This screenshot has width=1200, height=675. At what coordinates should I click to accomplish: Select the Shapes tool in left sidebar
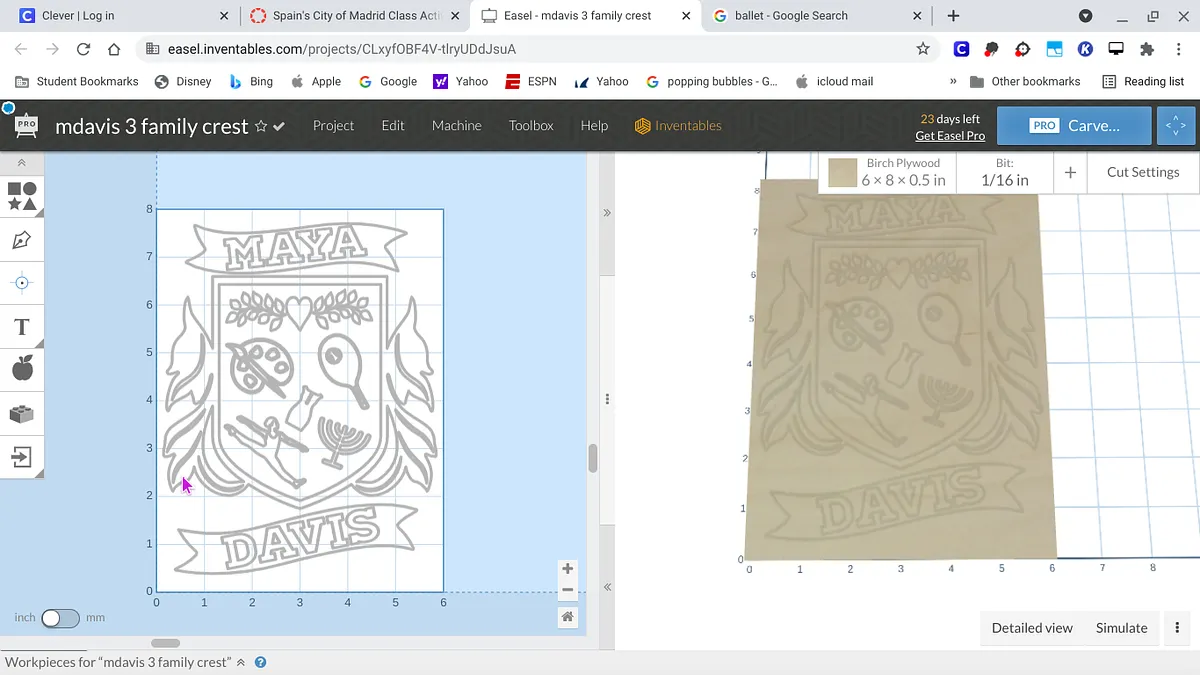[22, 196]
